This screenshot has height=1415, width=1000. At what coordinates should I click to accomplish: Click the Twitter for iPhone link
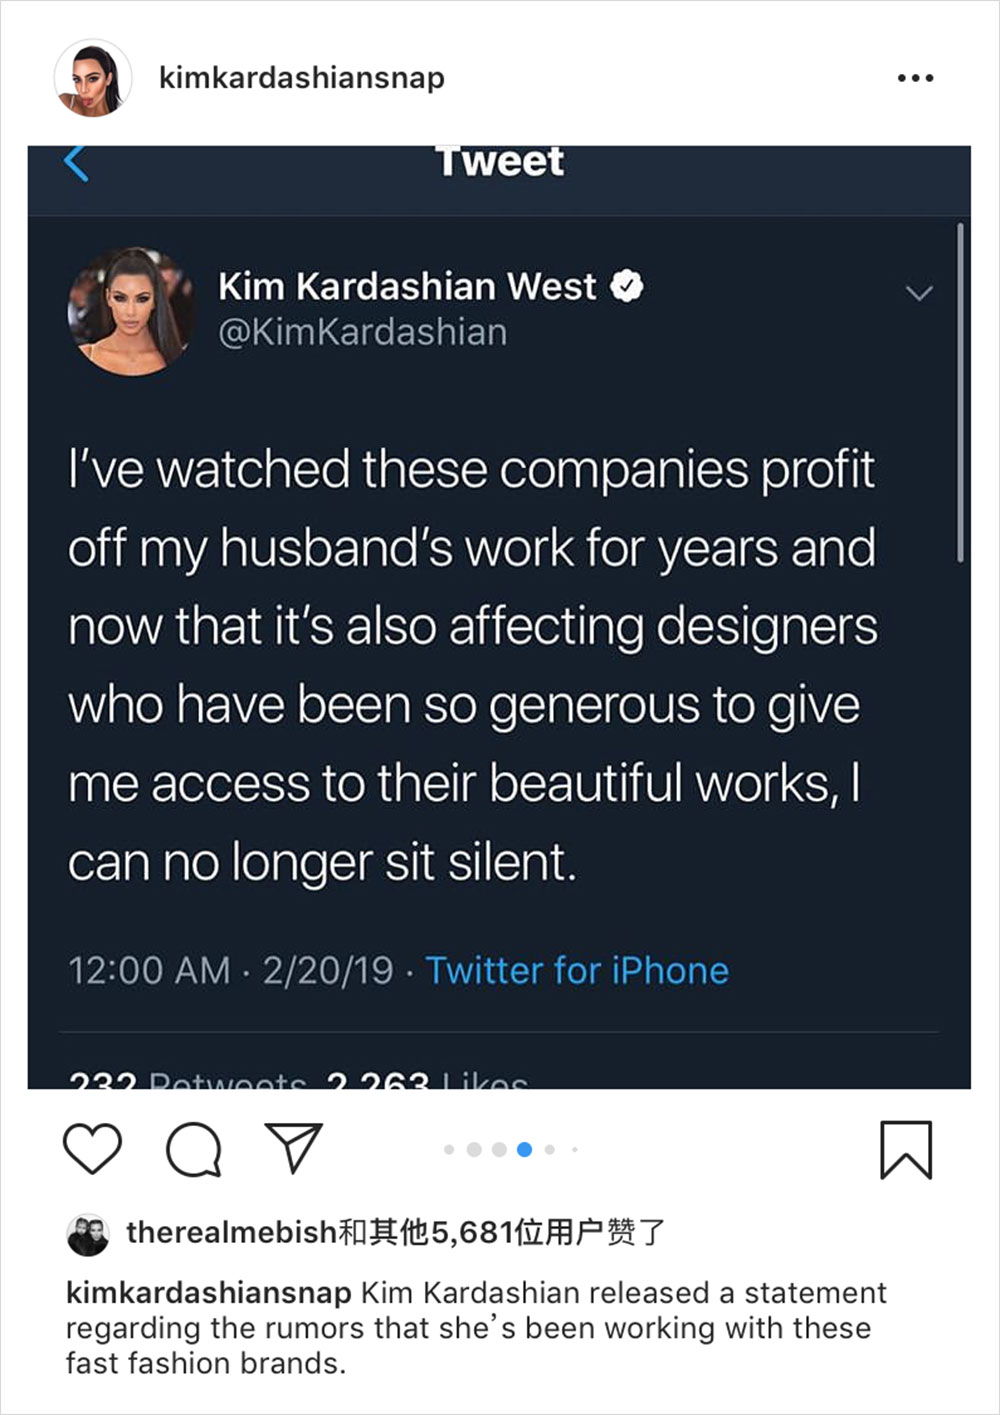[577, 970]
